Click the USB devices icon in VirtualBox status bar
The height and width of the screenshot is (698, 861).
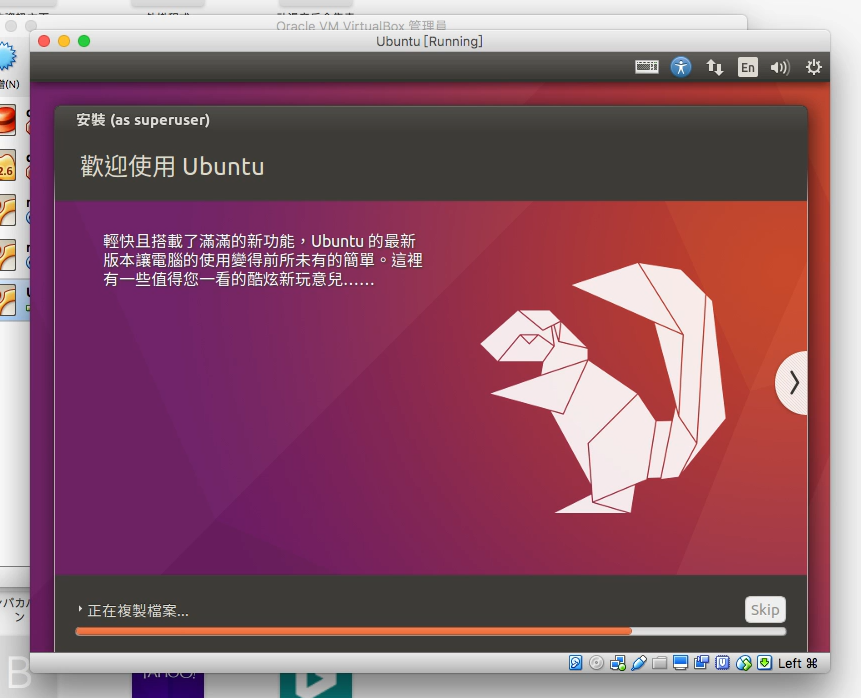coord(639,663)
